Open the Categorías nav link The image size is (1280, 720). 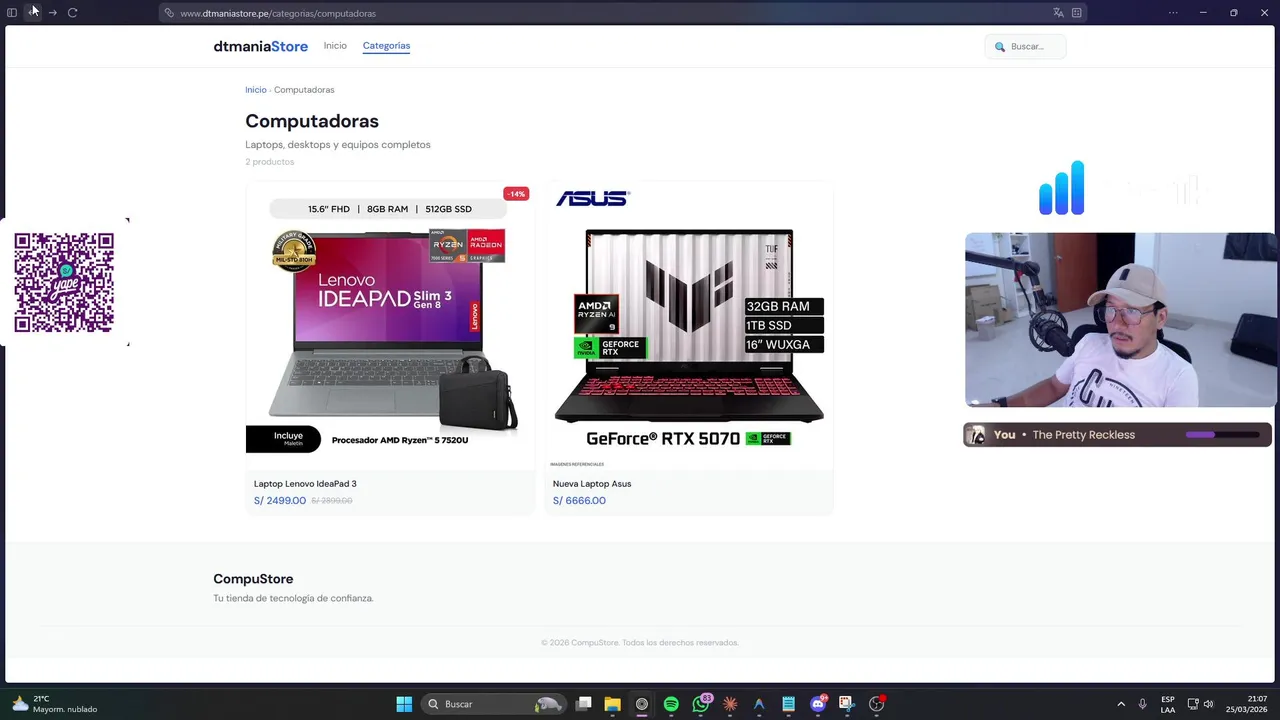[386, 46]
